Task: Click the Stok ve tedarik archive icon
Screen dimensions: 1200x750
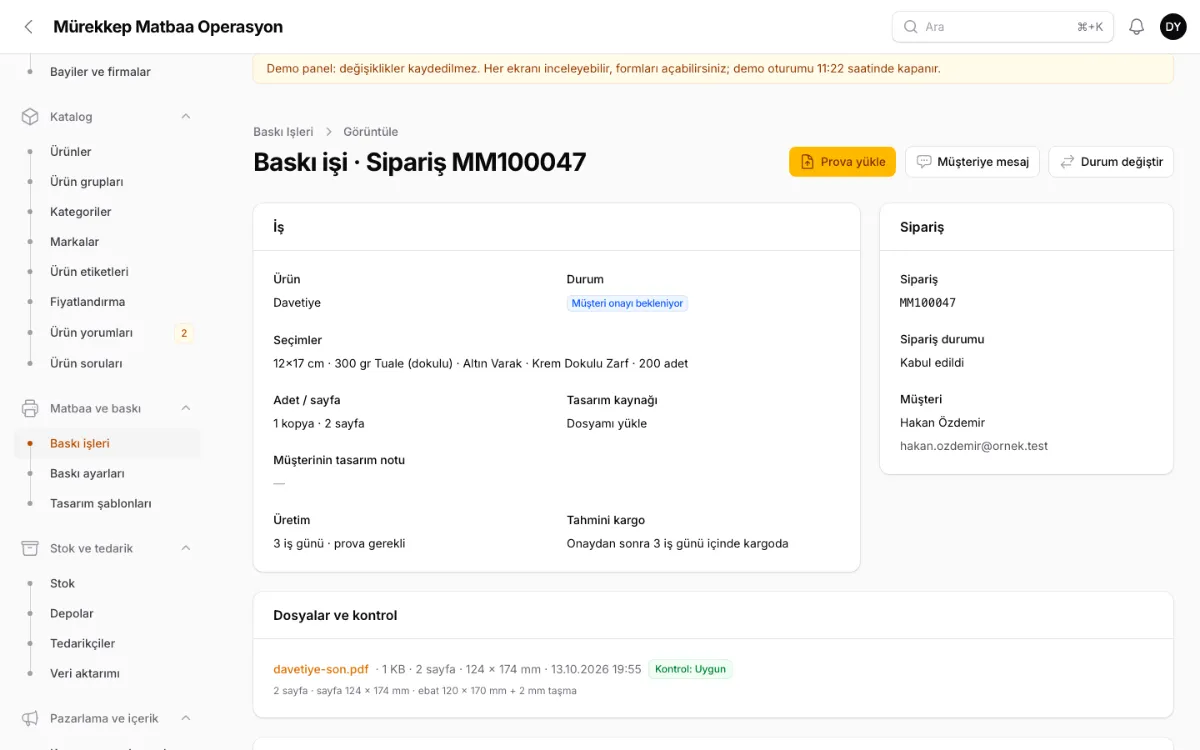Action: pos(30,548)
